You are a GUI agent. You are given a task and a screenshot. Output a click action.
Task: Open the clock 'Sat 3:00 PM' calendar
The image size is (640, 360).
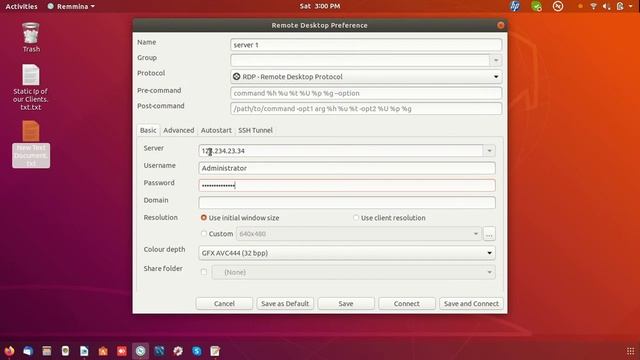(x=320, y=6)
